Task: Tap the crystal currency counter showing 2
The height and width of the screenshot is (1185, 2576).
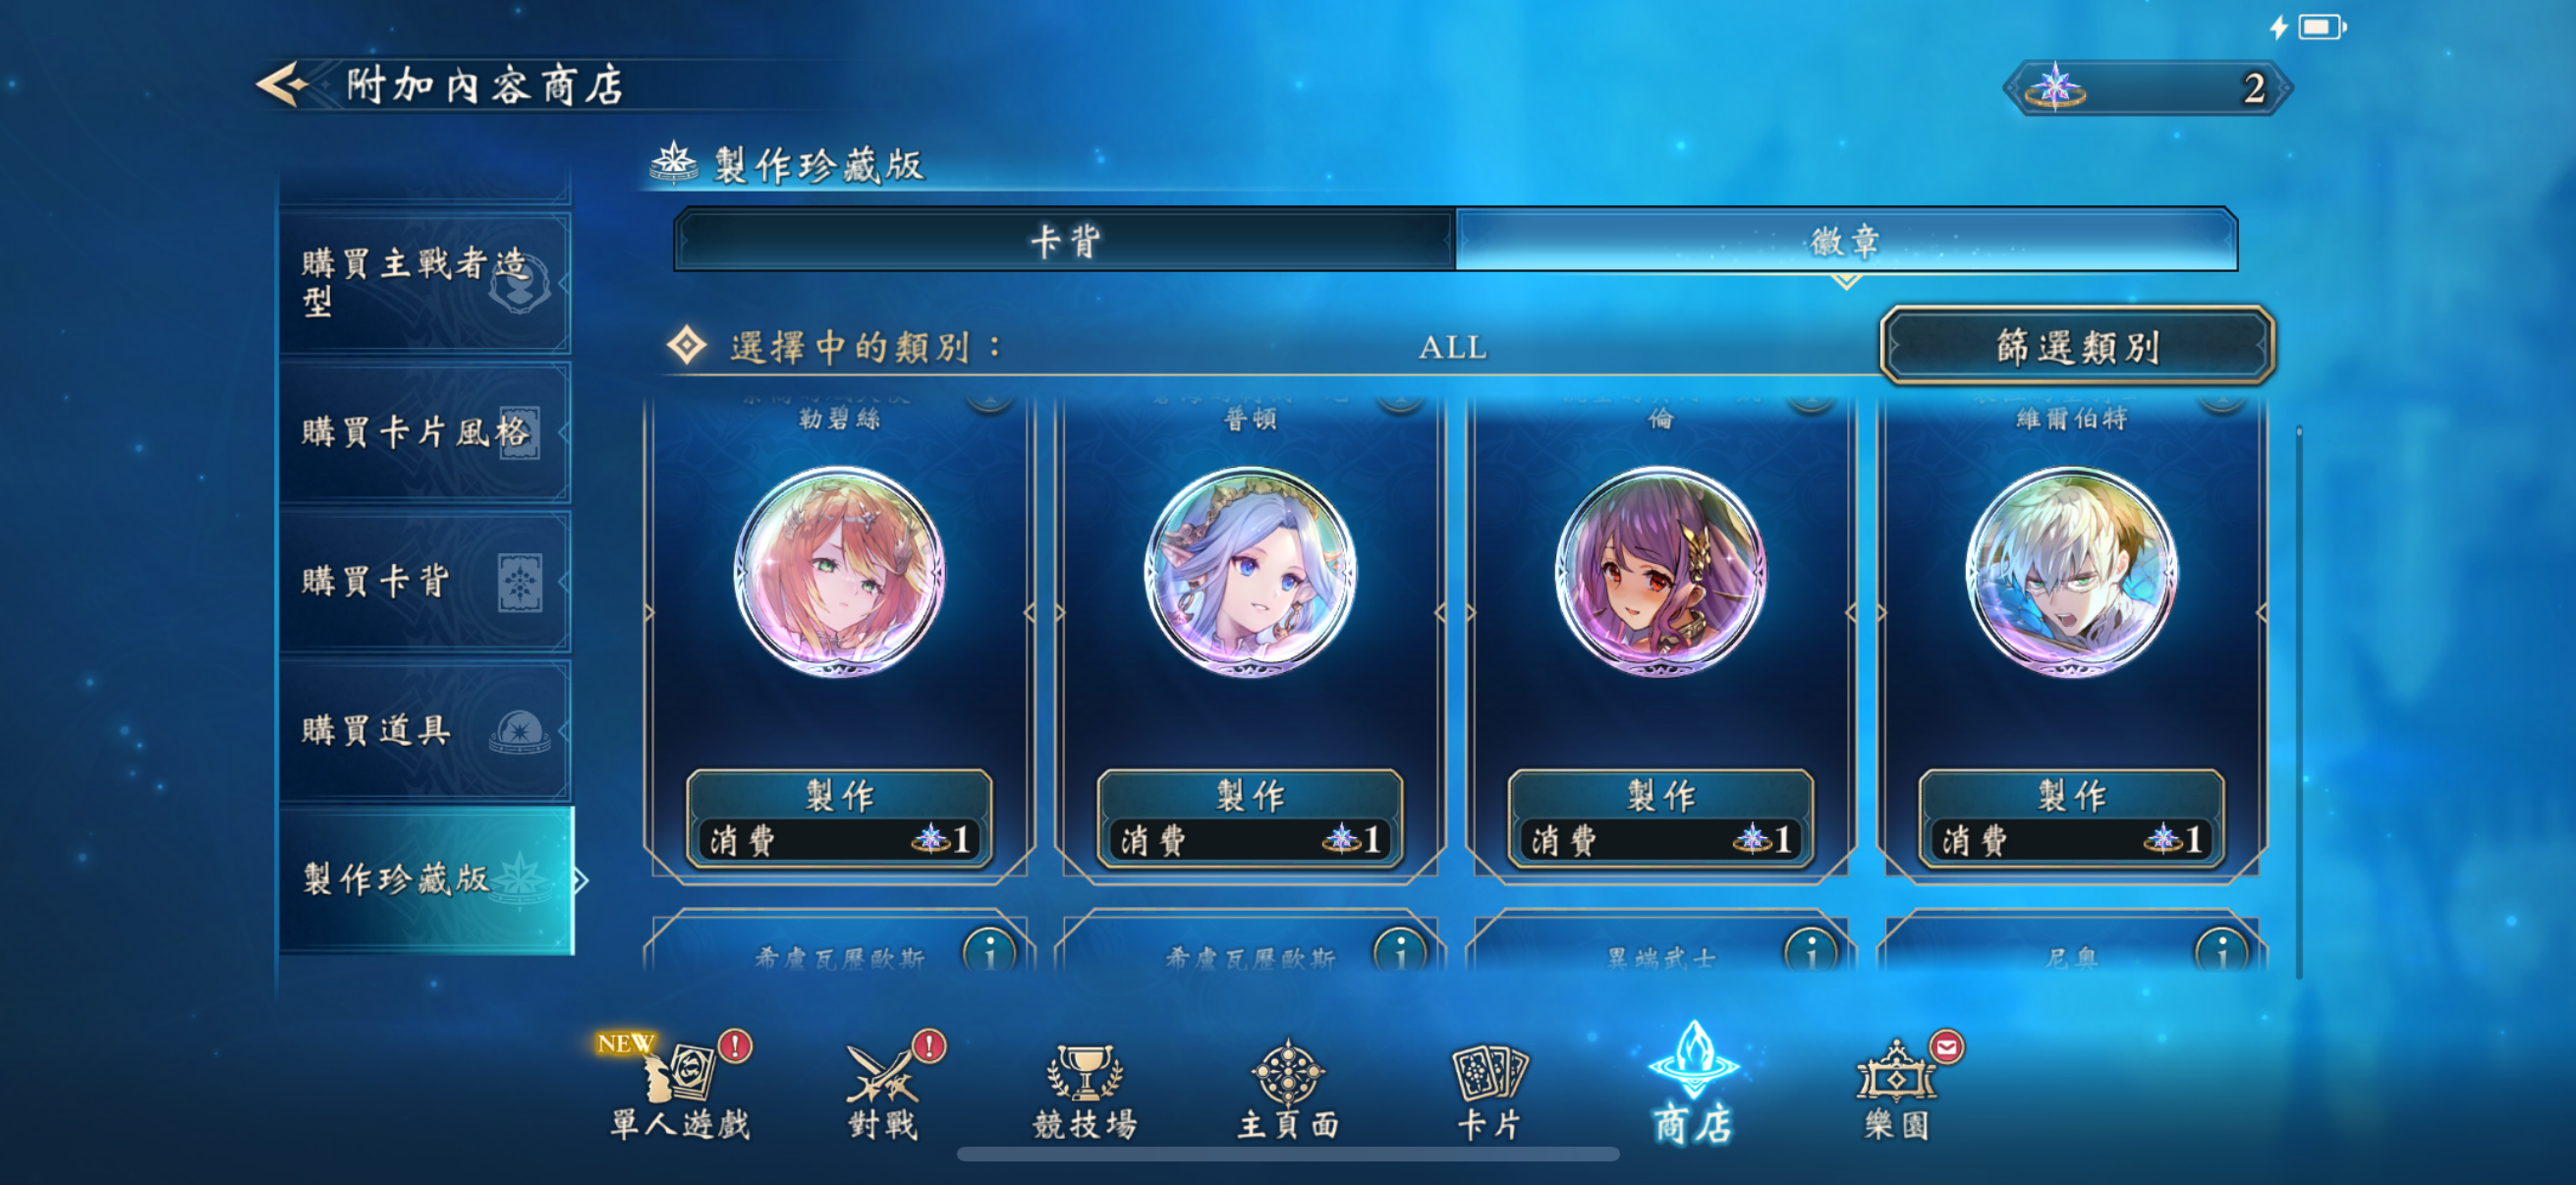Action: (2148, 88)
